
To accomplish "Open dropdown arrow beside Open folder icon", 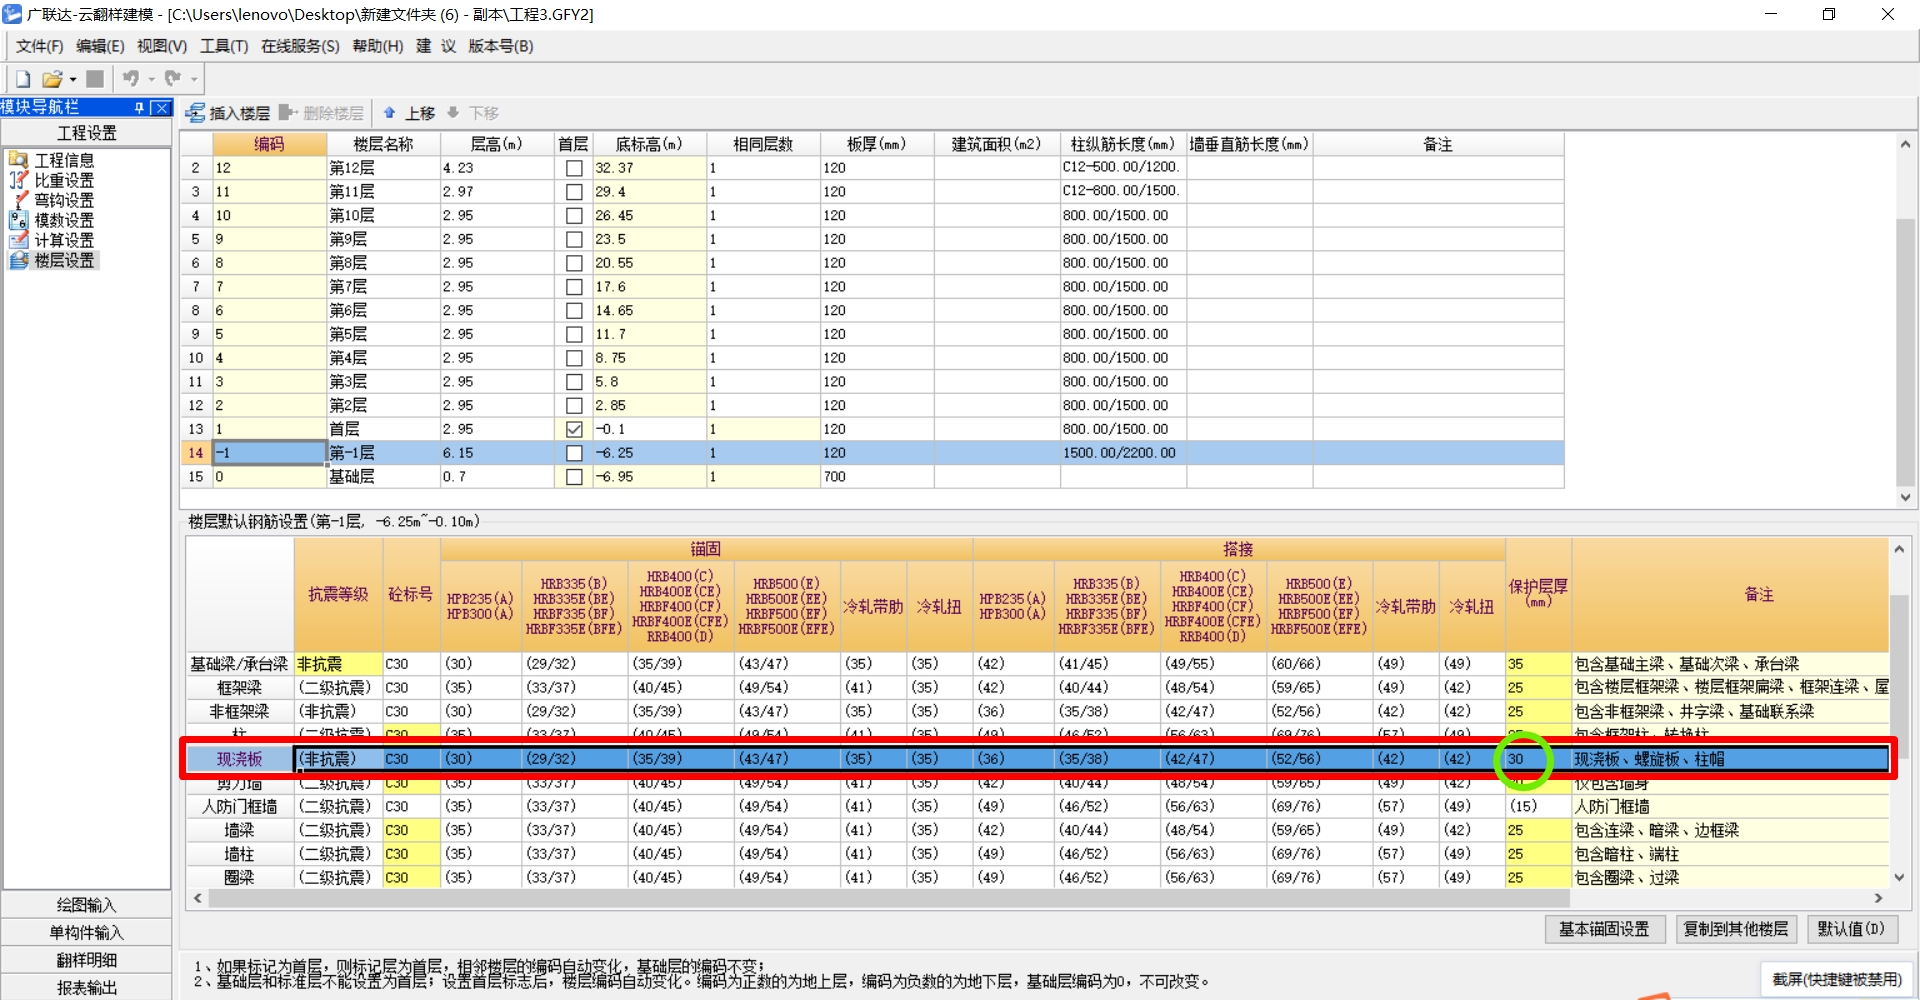I will (72, 80).
